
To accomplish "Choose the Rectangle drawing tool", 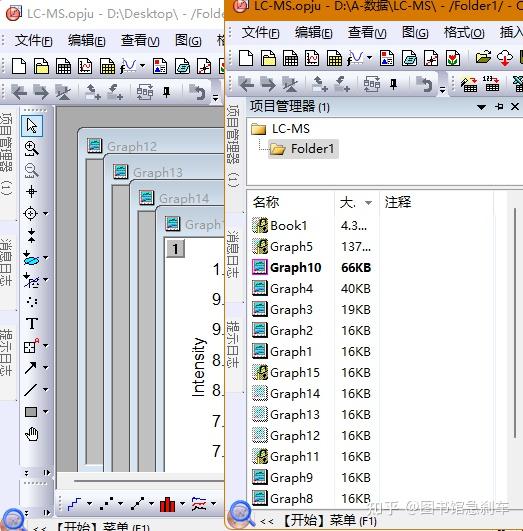I will (x=31, y=412).
